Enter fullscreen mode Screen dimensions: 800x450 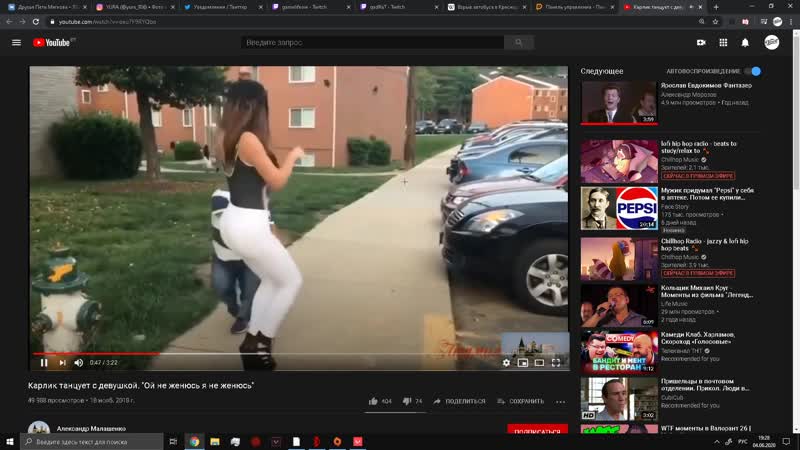pos(556,363)
